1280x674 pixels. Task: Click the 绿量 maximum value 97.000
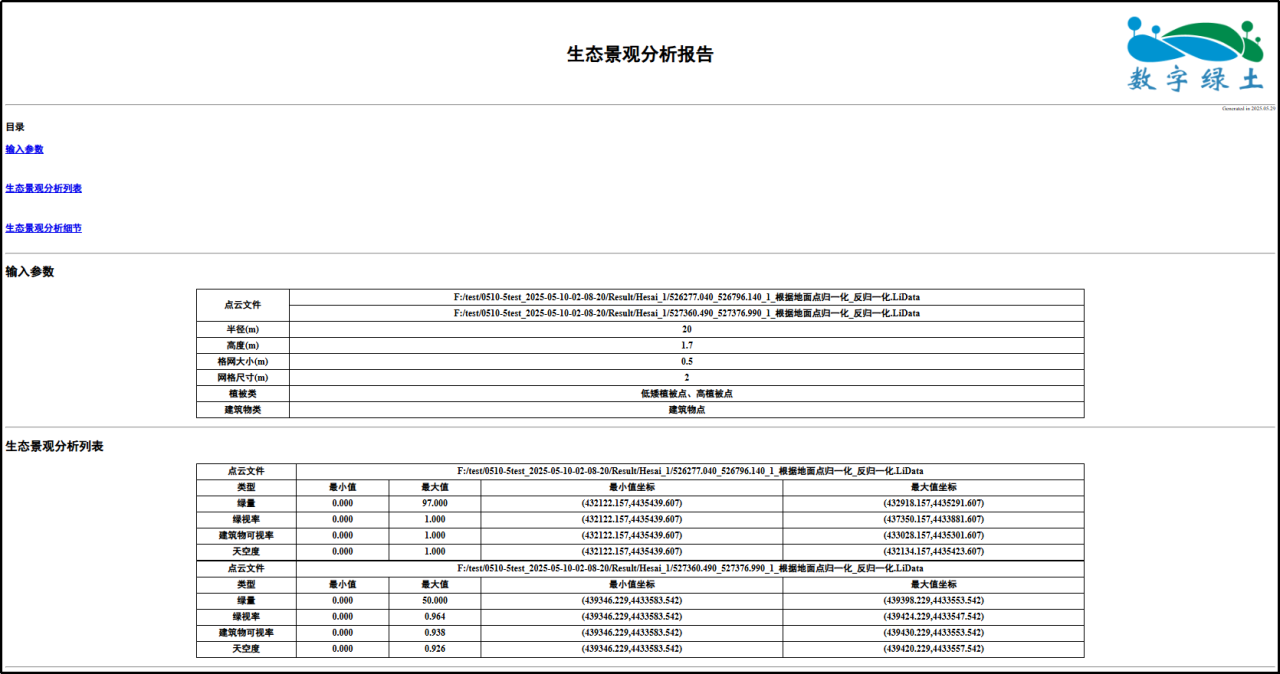point(434,503)
